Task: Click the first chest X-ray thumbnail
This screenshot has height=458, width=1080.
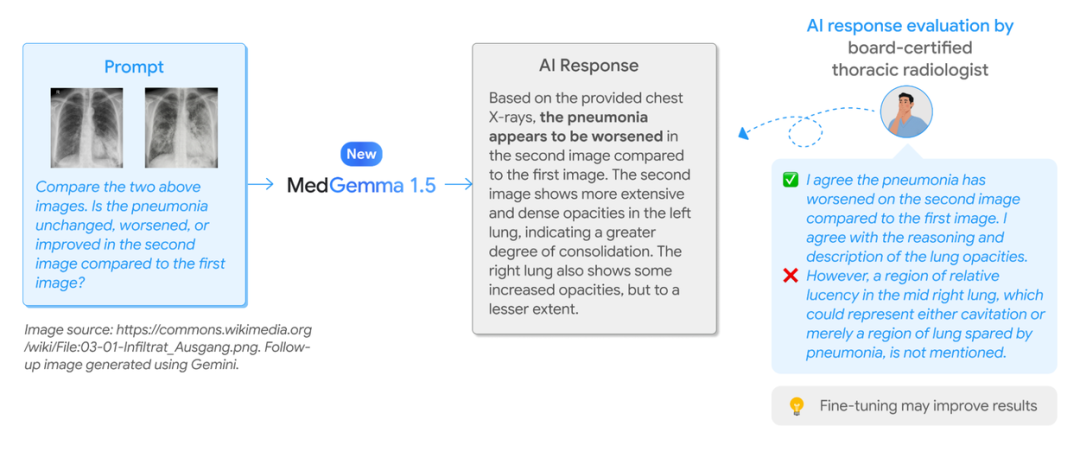Action: tap(87, 127)
